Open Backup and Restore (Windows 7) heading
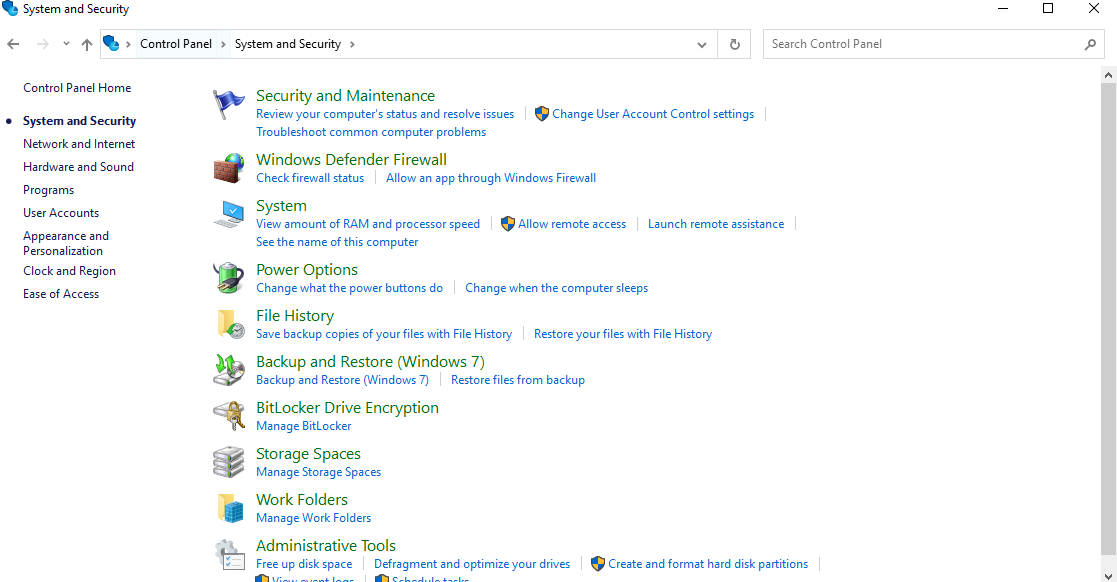Image resolution: width=1117 pixels, height=582 pixels. point(370,362)
